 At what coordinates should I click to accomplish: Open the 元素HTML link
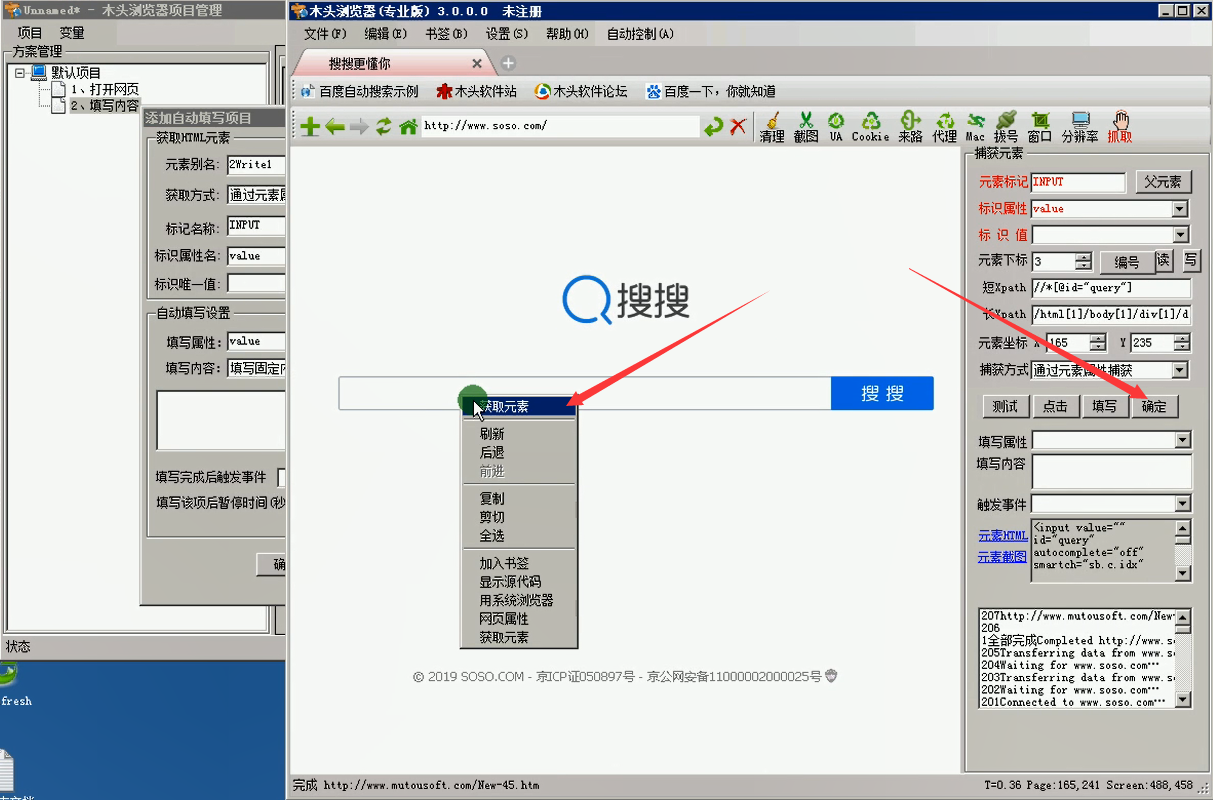[1003, 536]
